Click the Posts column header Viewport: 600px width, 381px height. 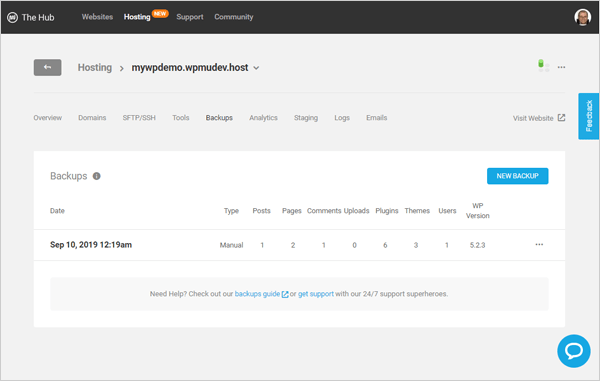coord(261,211)
